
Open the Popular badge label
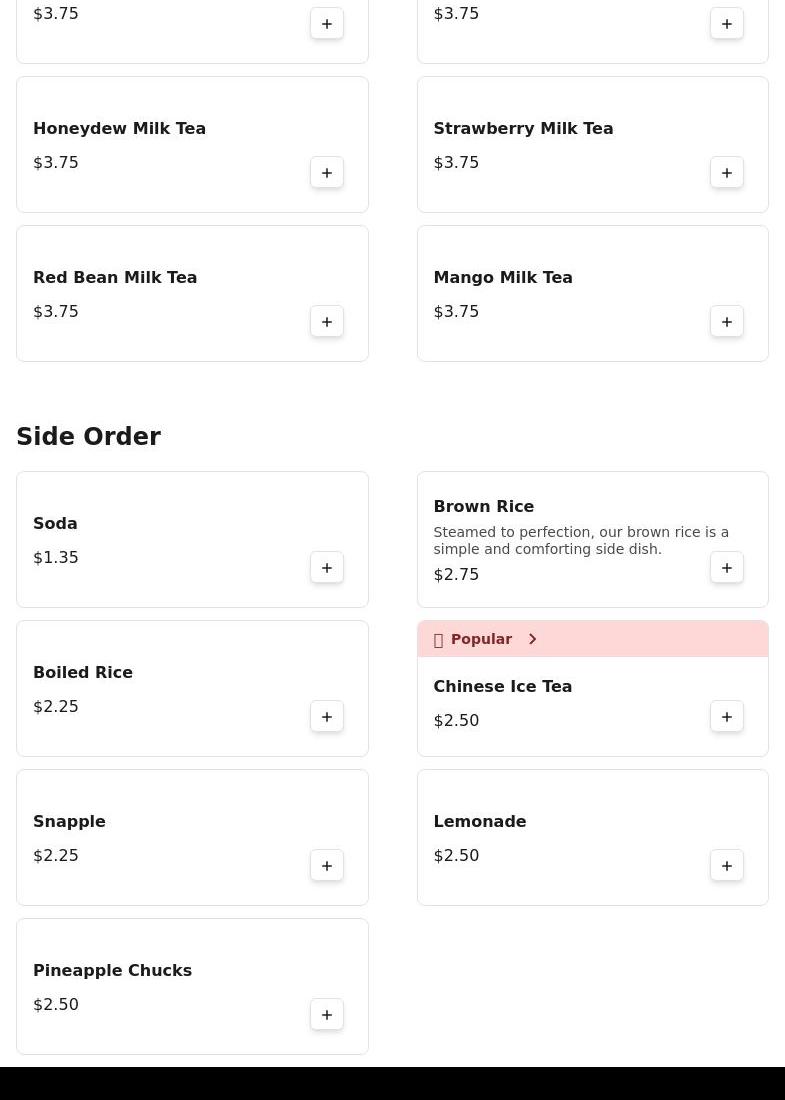(x=481, y=639)
